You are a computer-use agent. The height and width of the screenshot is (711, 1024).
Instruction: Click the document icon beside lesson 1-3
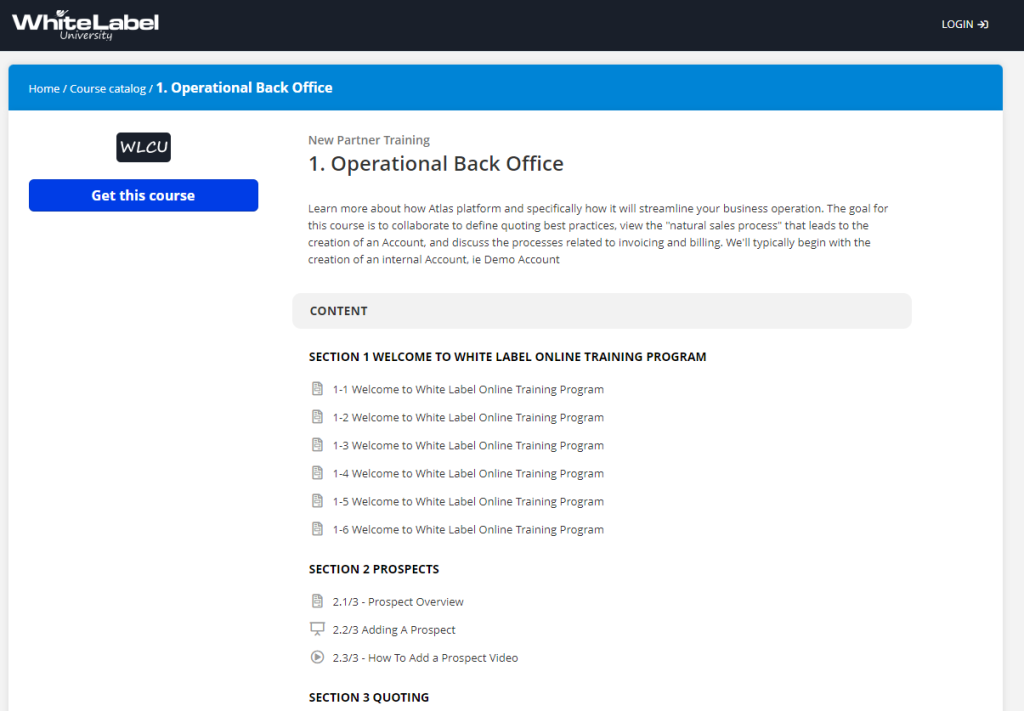pos(317,445)
